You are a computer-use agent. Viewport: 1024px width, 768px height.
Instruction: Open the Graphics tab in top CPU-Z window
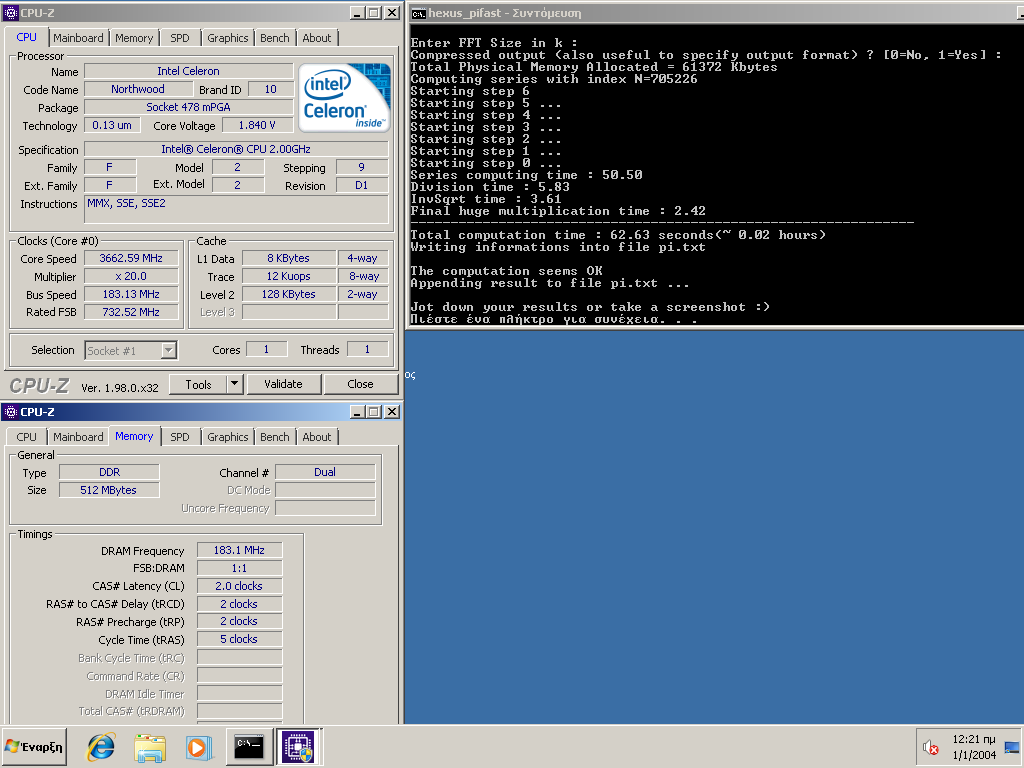click(227, 38)
